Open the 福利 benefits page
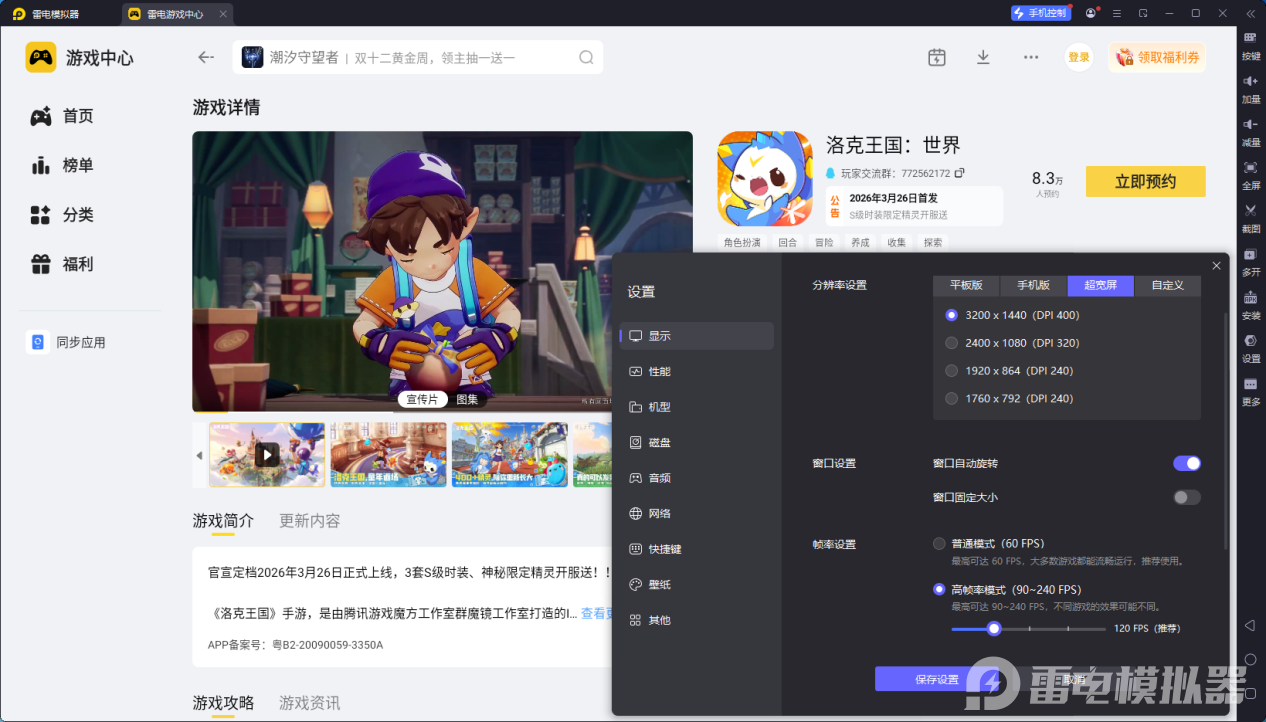Screen dimensions: 1266x722 pos(62,264)
